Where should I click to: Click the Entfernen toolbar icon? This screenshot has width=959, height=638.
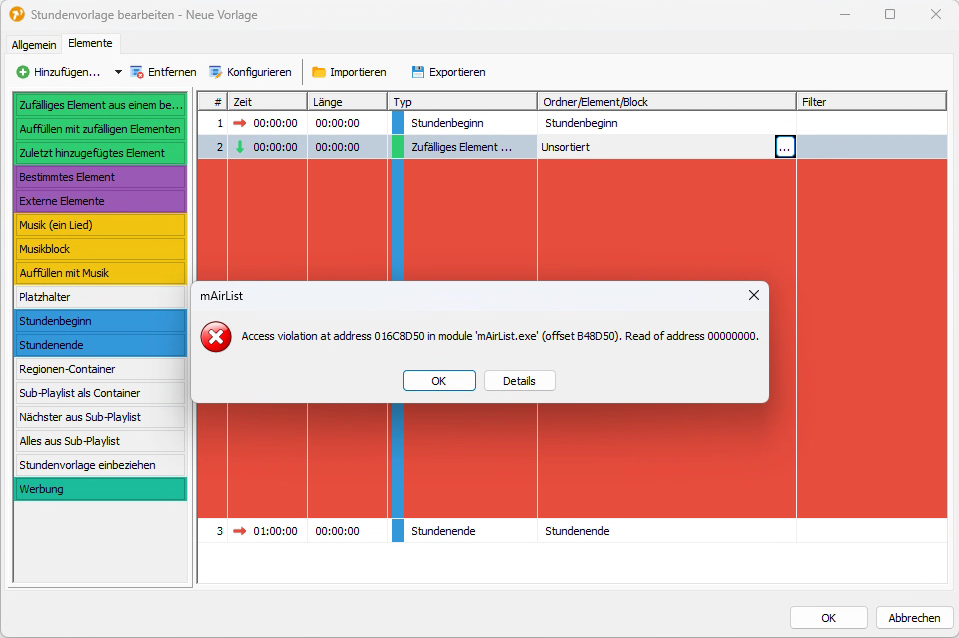point(137,72)
